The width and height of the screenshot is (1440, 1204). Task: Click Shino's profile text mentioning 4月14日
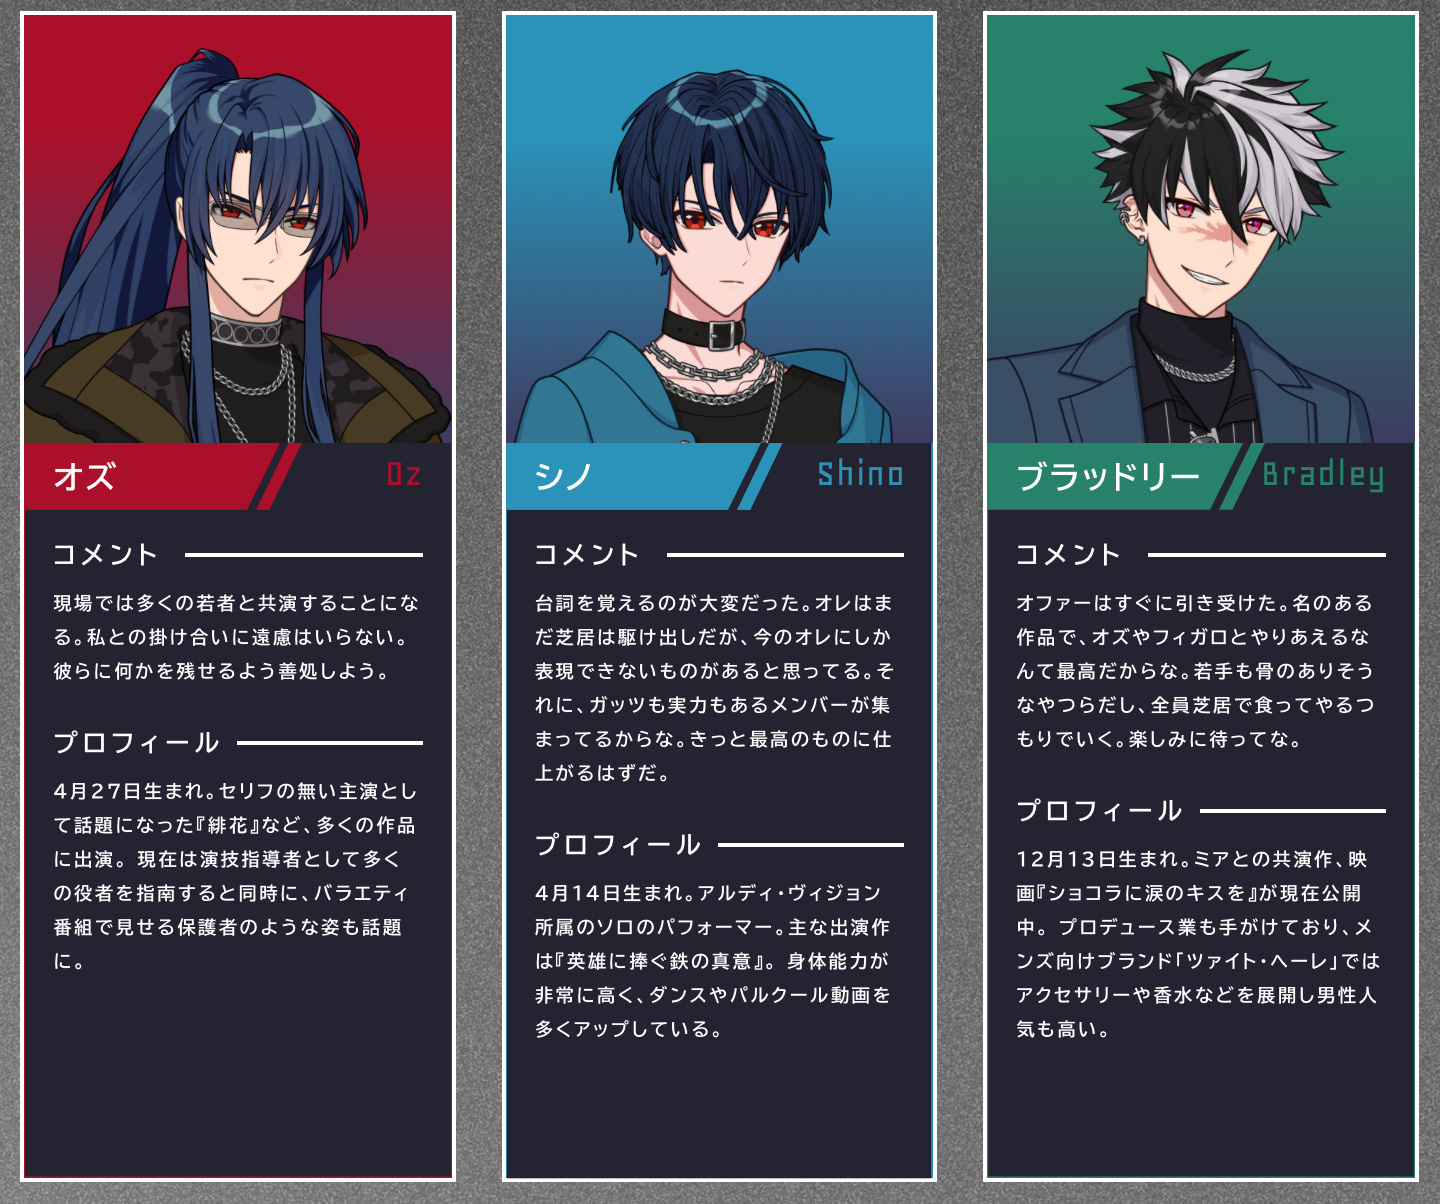pos(713,961)
